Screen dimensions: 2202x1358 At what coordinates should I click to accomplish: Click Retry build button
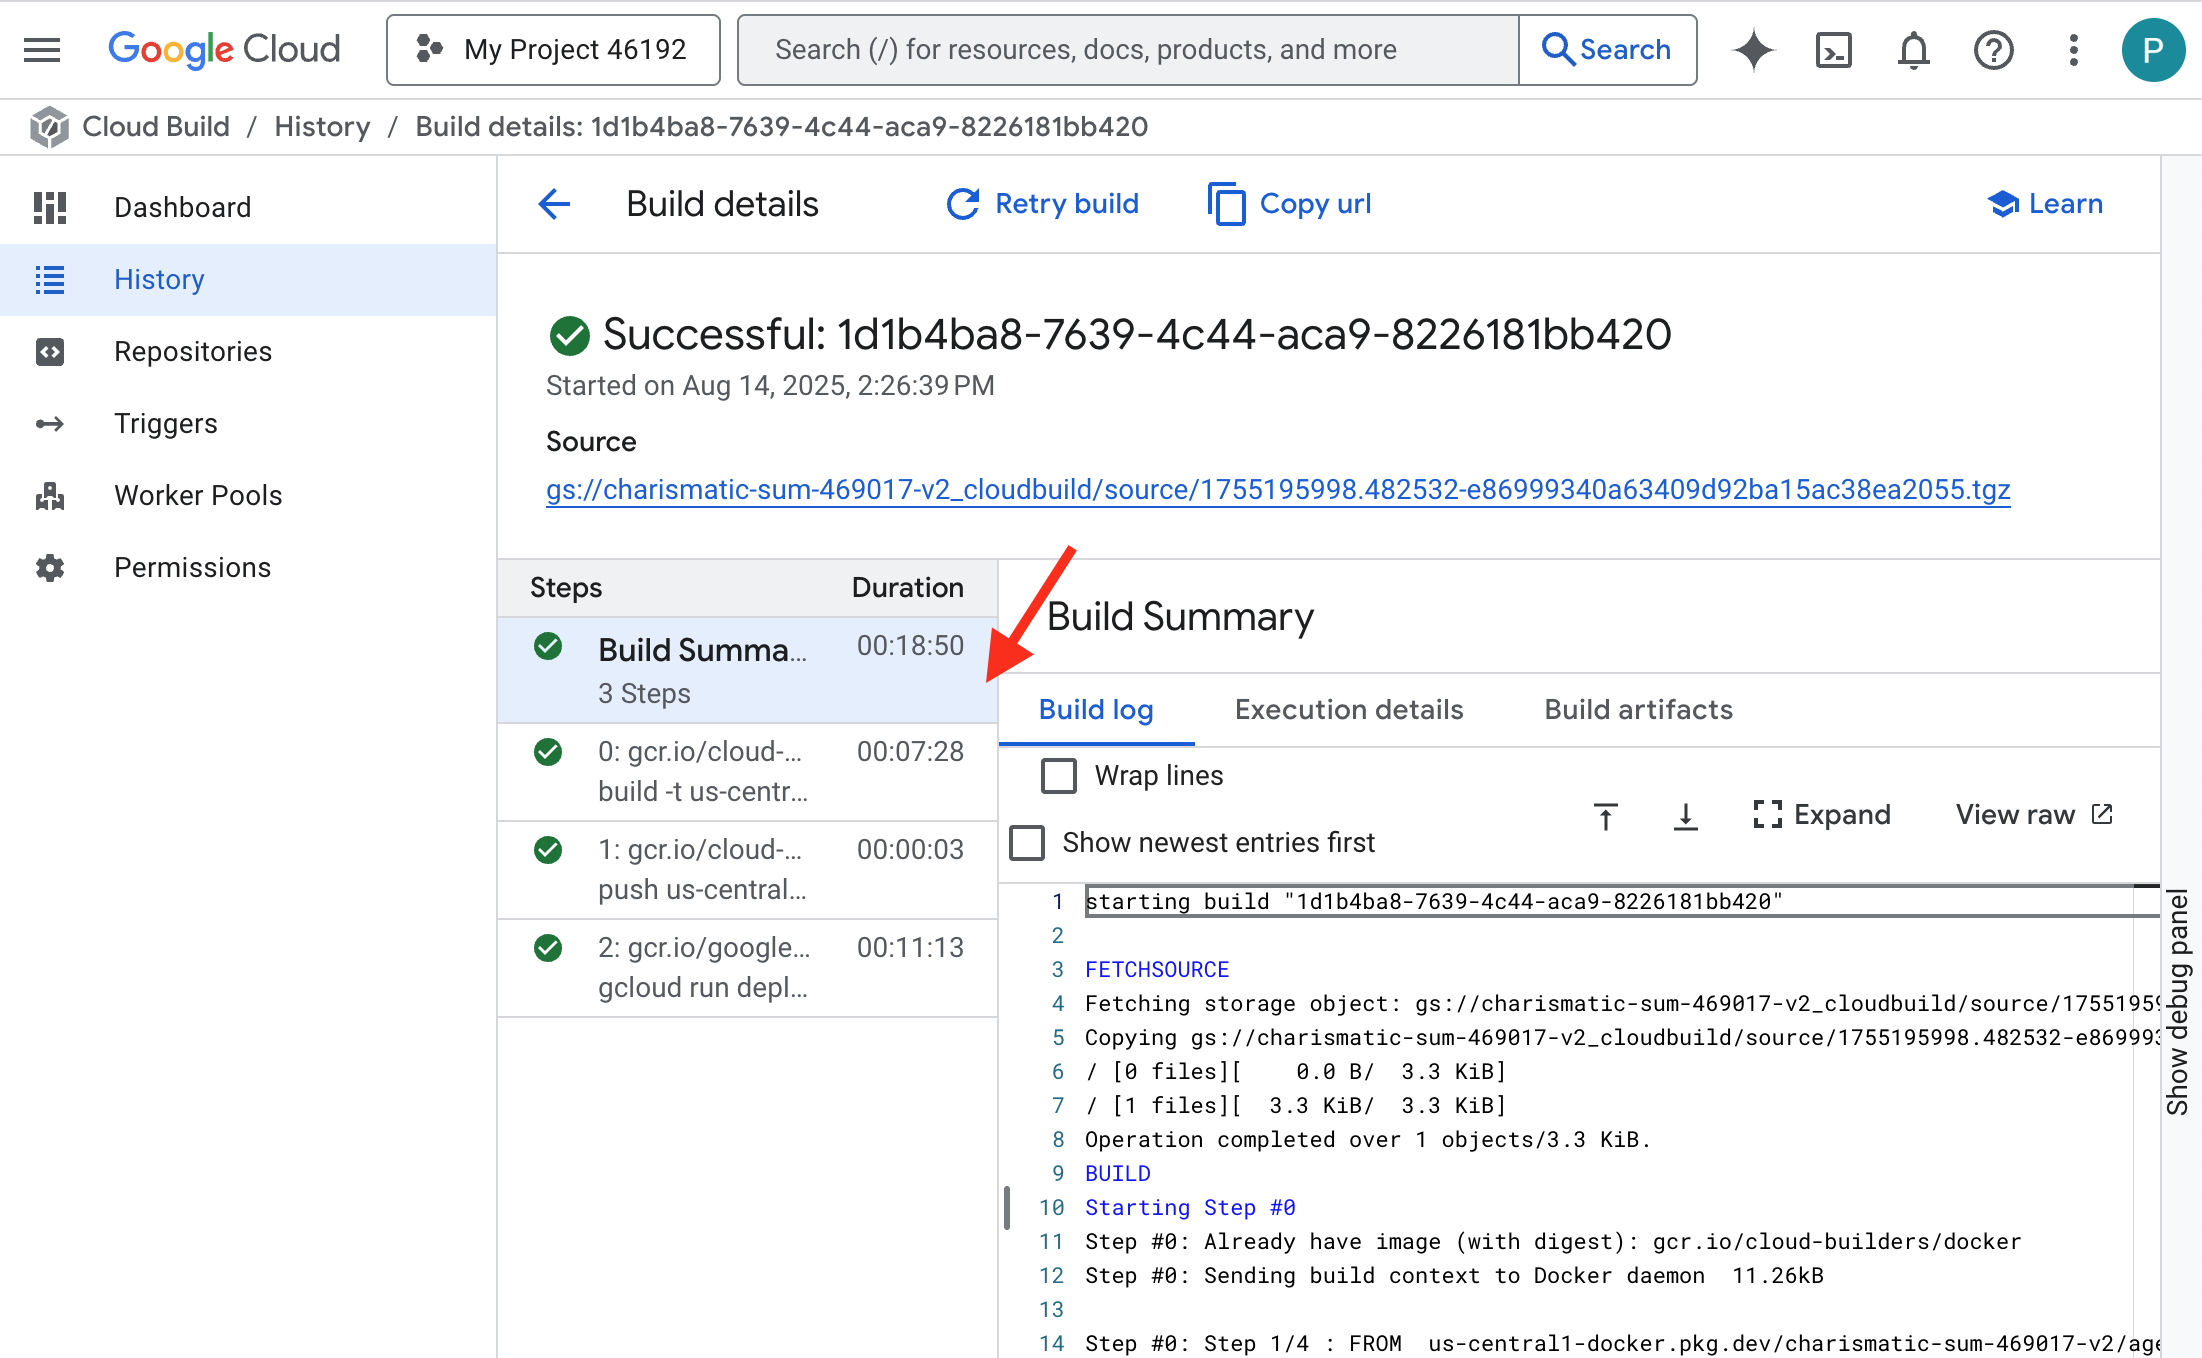(x=1042, y=204)
